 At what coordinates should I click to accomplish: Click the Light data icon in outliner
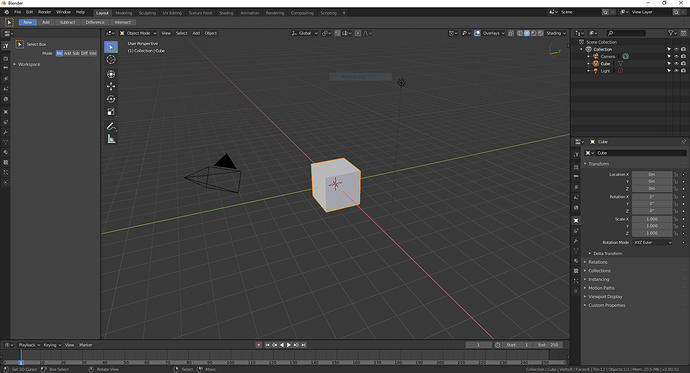(620, 70)
